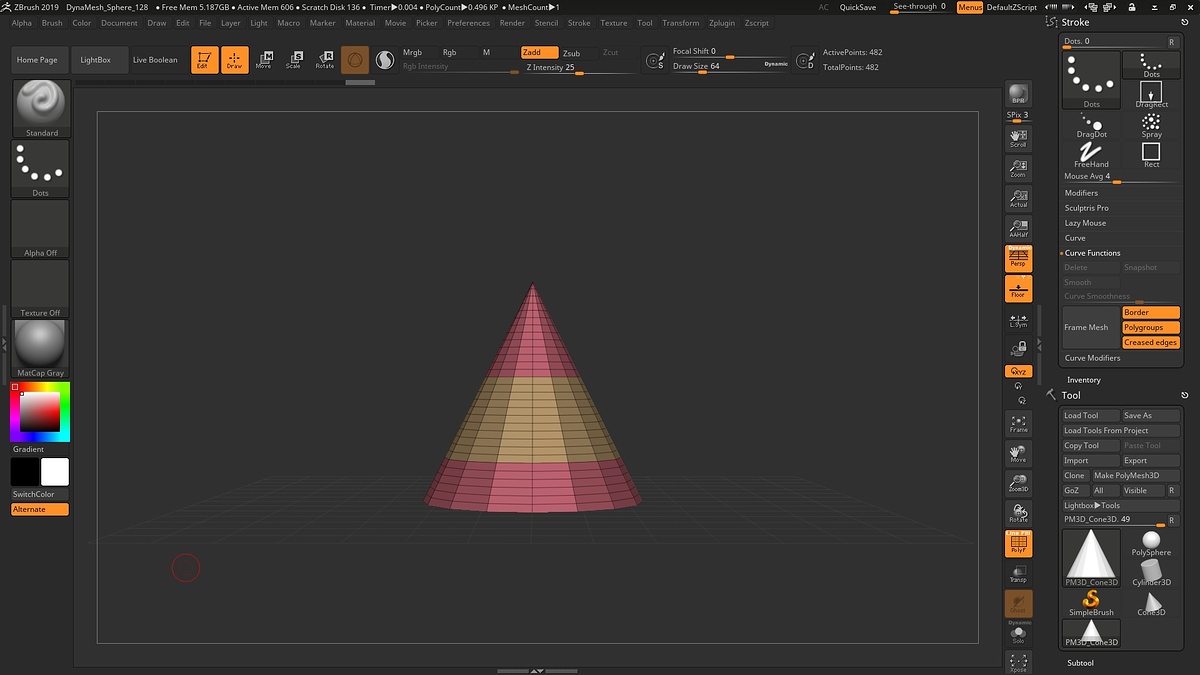Click the Zoom3D navigation icon

click(x=1018, y=483)
